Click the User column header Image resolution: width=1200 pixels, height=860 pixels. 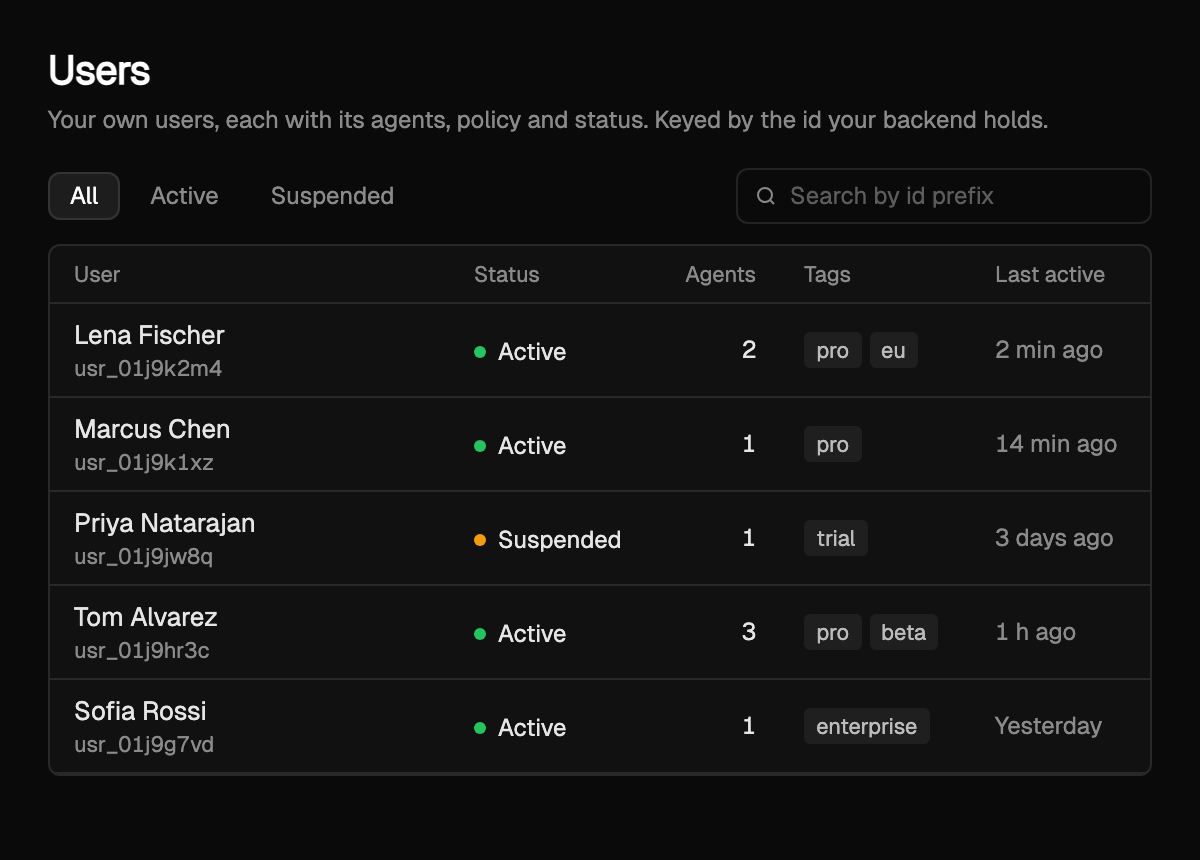click(x=97, y=275)
